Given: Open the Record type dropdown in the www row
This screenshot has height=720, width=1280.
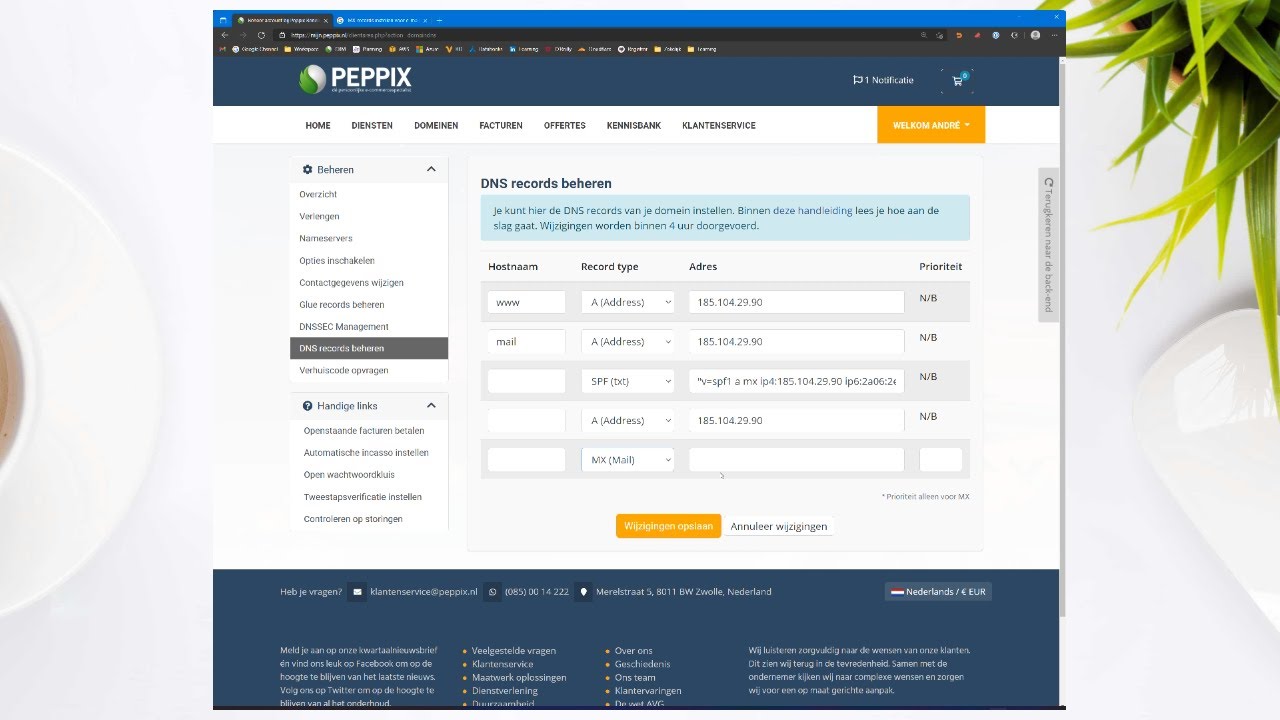Looking at the screenshot, I should tap(628, 302).
